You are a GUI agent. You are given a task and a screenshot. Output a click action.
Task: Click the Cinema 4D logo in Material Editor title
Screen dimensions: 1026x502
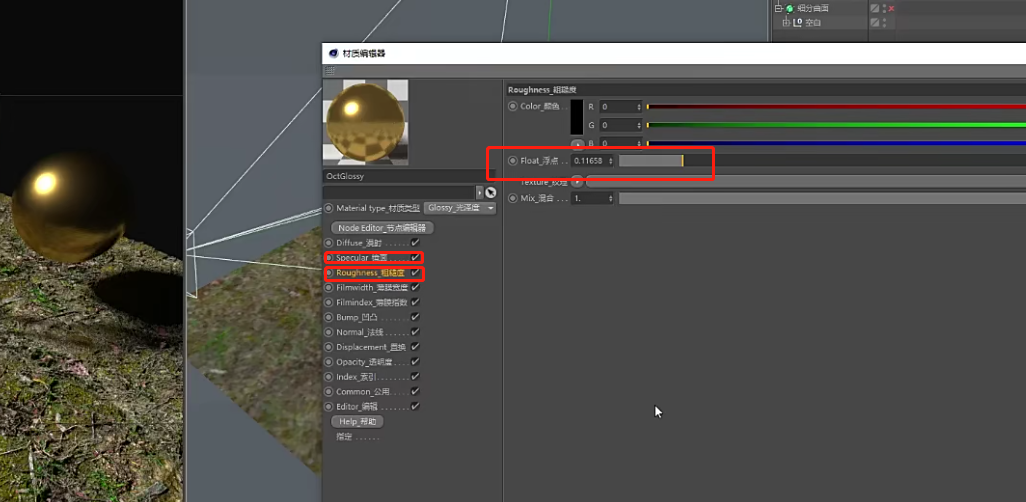[x=334, y=53]
